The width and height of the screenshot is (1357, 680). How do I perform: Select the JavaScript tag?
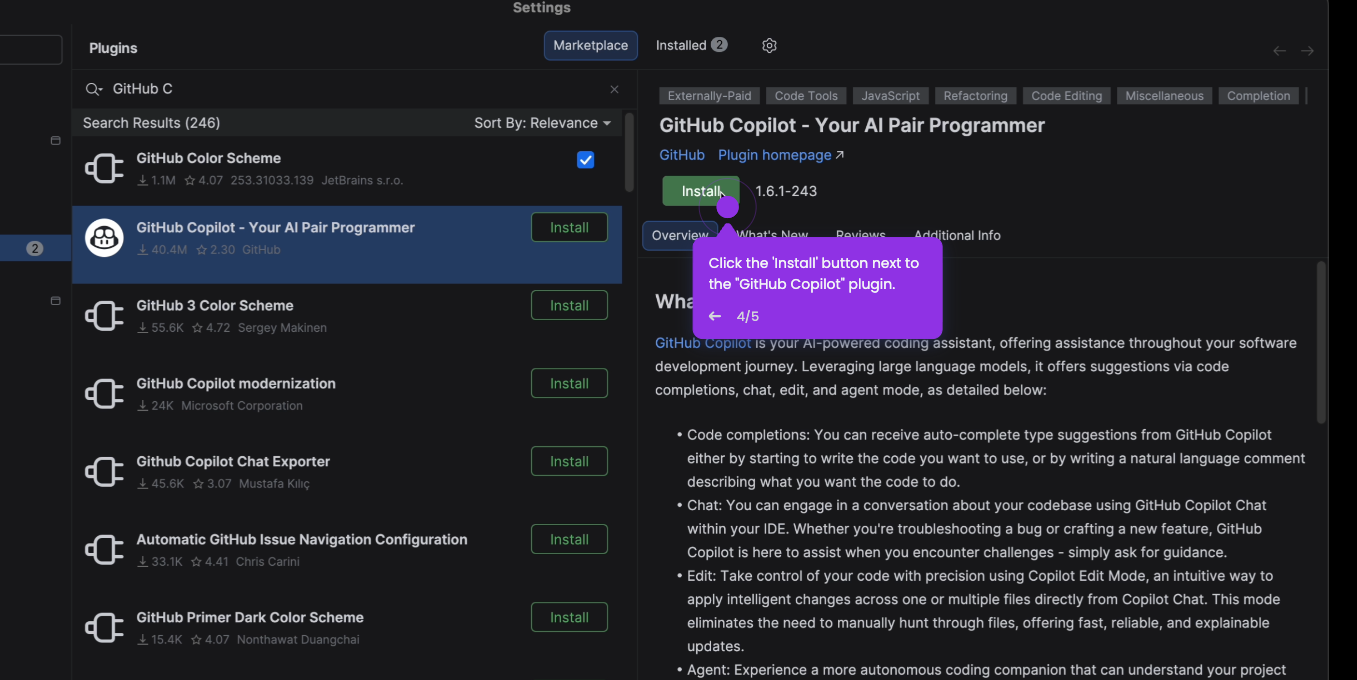point(891,96)
